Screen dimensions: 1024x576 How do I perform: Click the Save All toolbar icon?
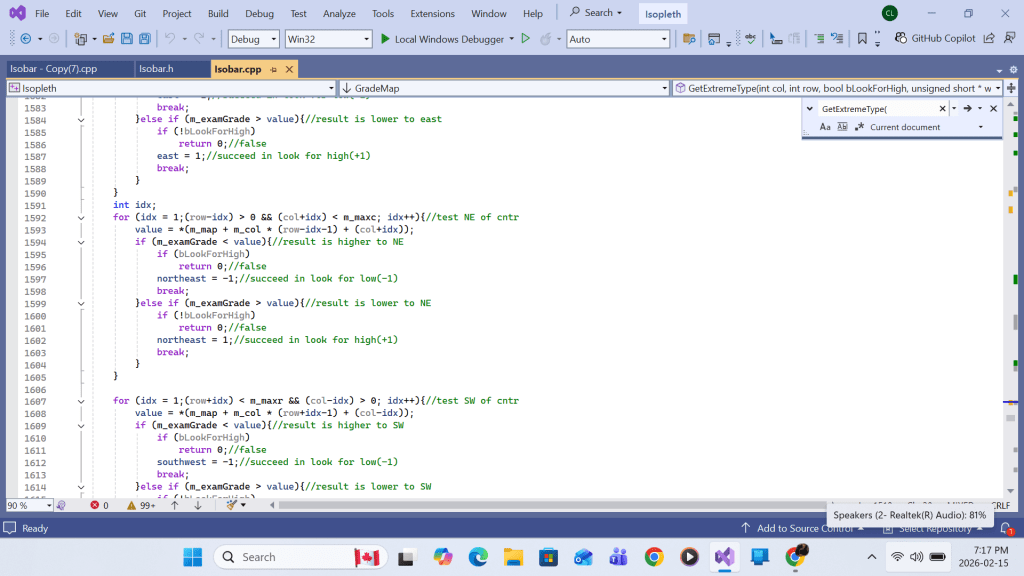[x=145, y=39]
